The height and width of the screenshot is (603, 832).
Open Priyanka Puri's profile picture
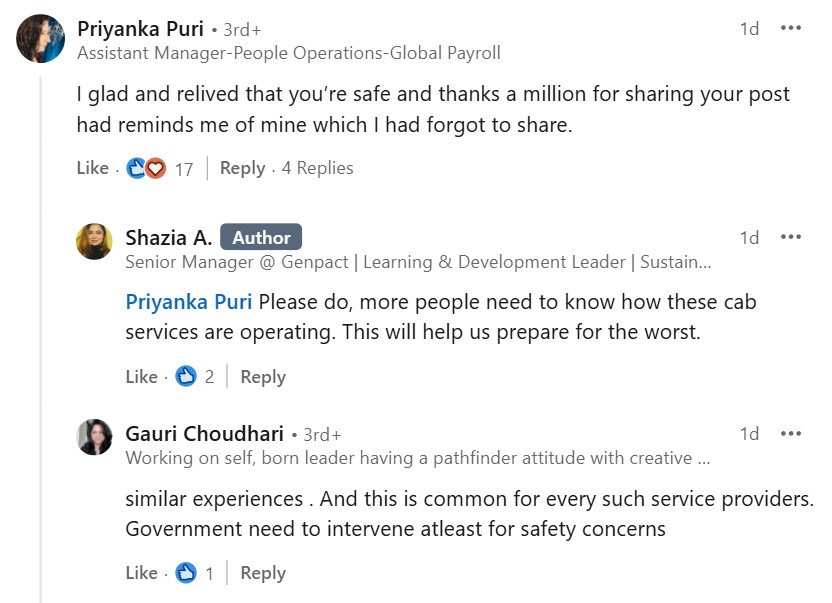(40, 39)
